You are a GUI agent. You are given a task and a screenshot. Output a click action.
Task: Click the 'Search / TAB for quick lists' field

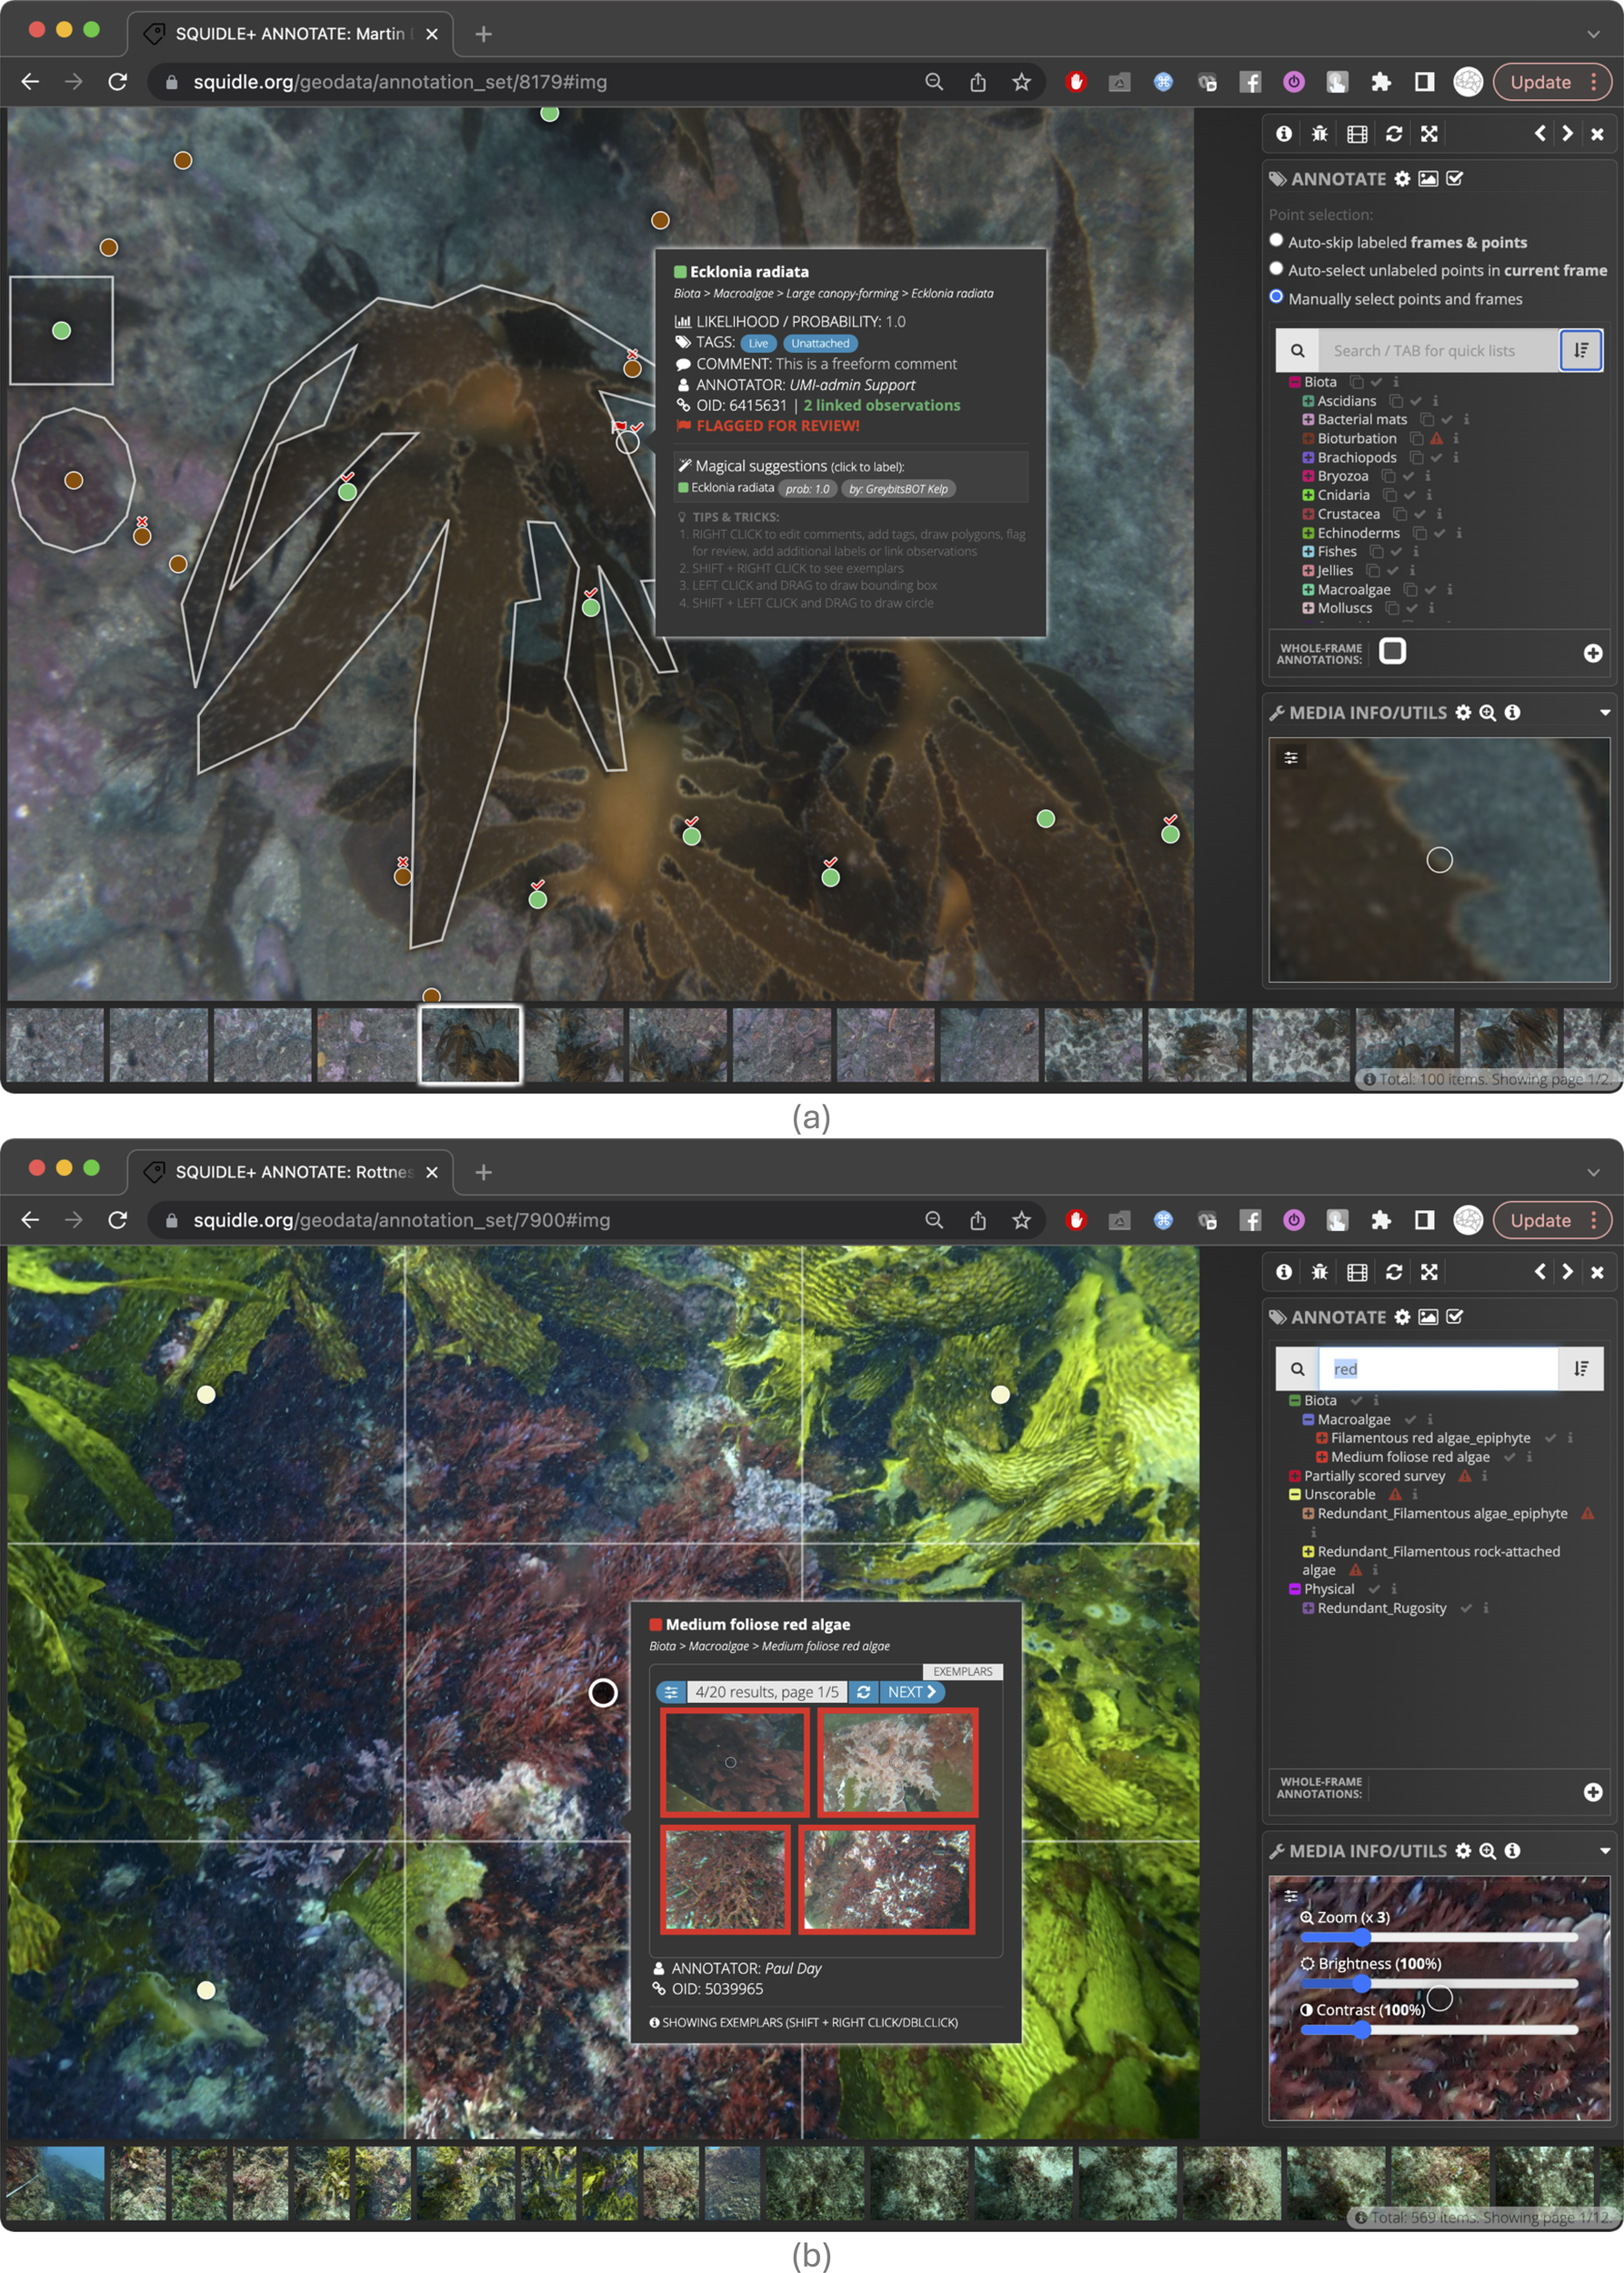1436,351
